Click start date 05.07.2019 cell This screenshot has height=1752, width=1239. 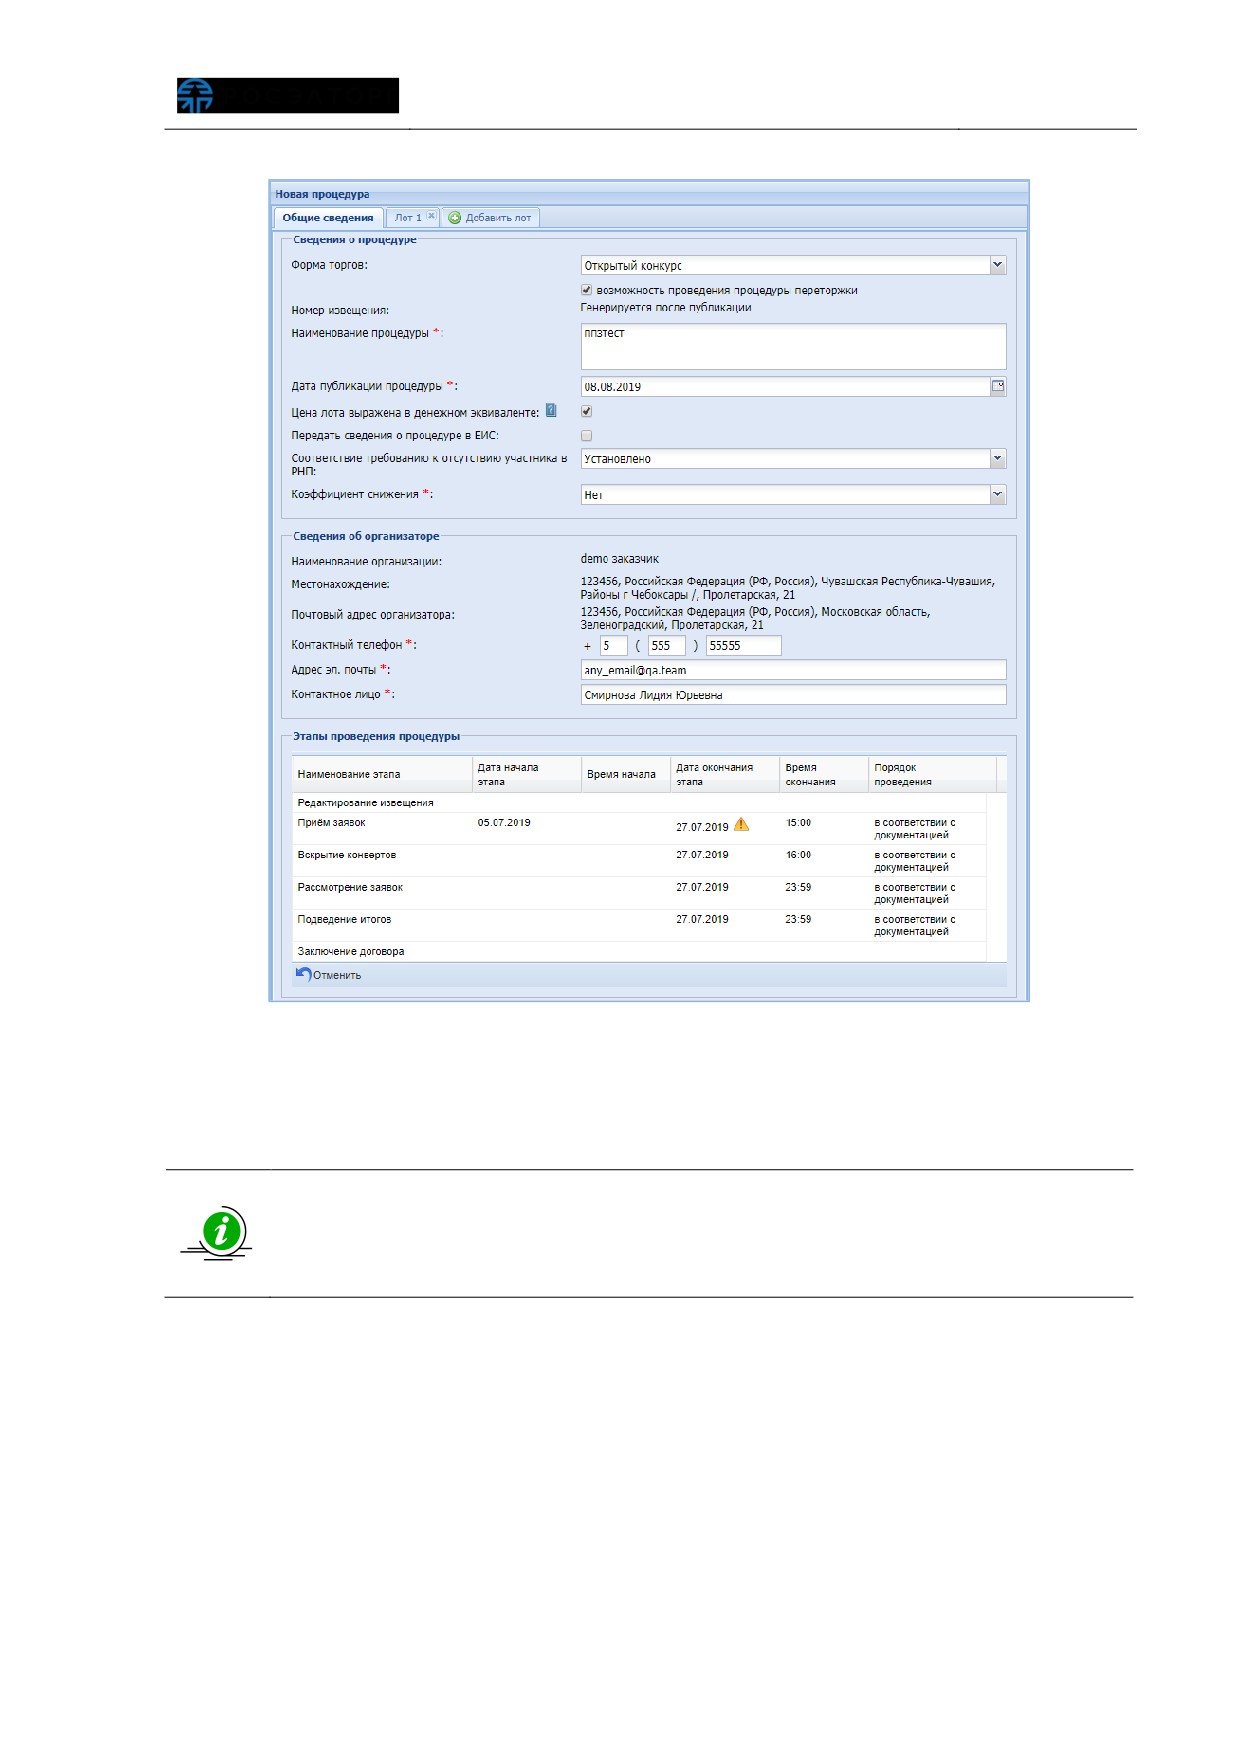[x=504, y=823]
